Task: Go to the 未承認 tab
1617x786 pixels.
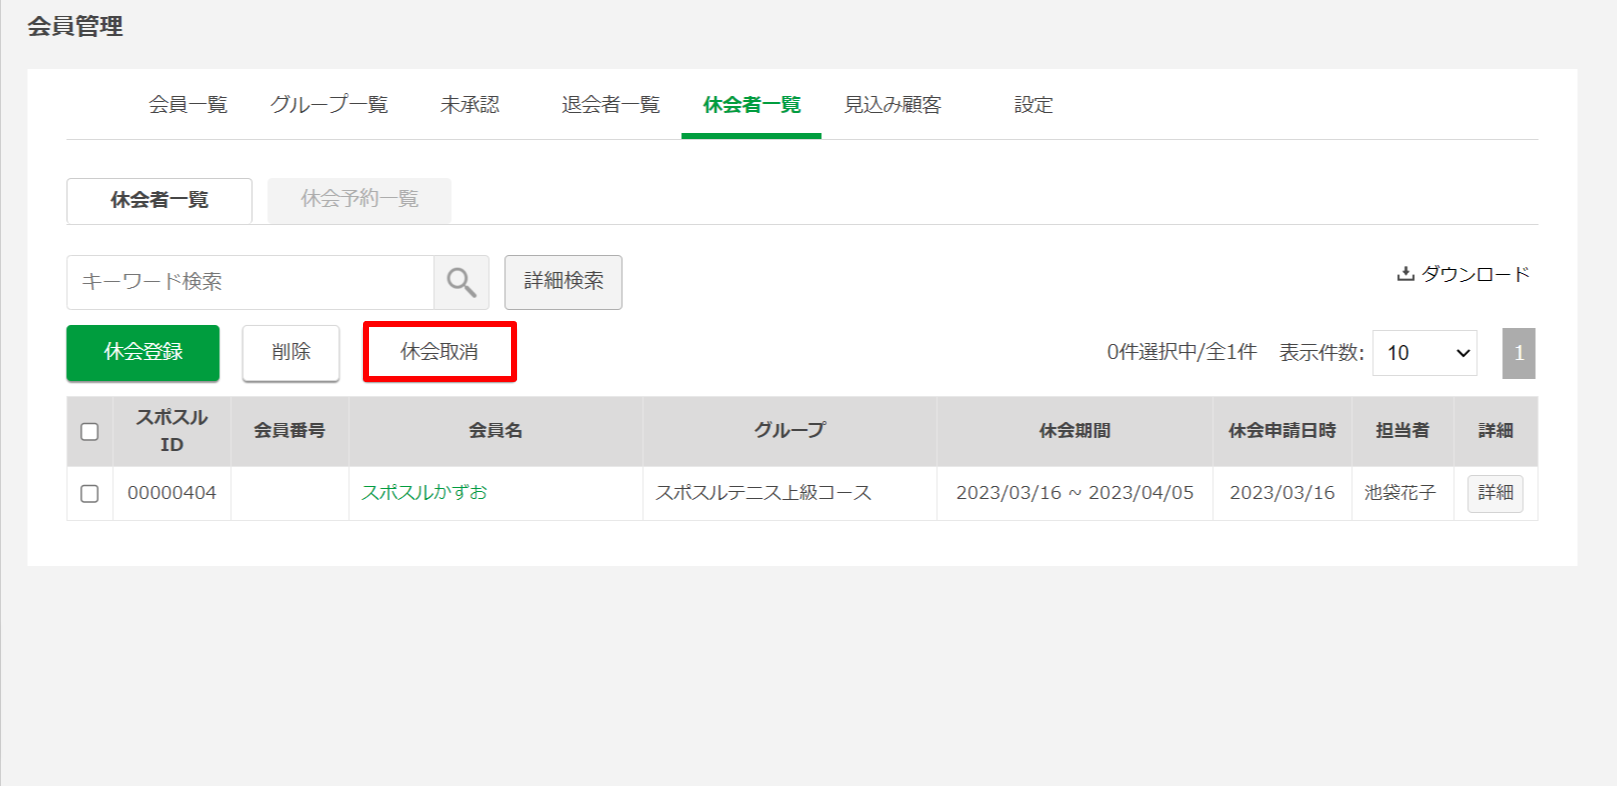Action: click(470, 105)
